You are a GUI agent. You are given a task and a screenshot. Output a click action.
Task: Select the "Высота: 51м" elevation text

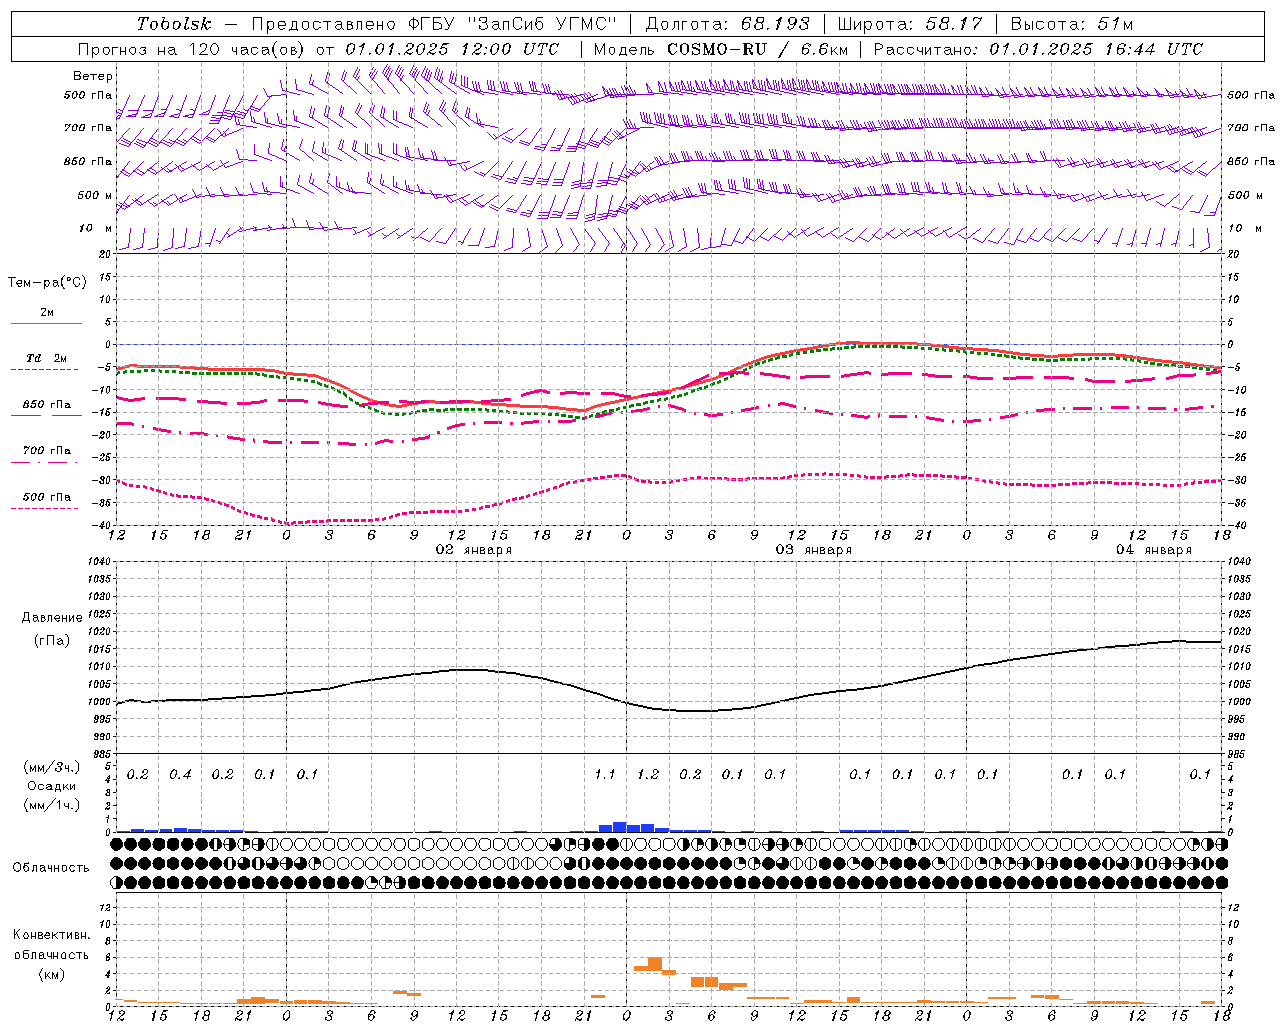point(1071,24)
